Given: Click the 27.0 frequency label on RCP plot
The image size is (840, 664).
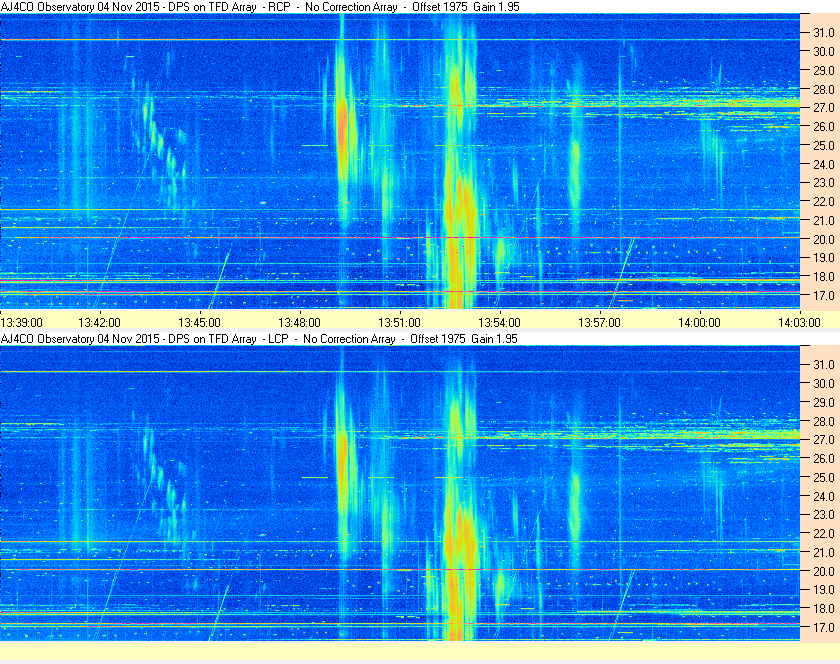Looking at the screenshot, I should coord(824,108).
